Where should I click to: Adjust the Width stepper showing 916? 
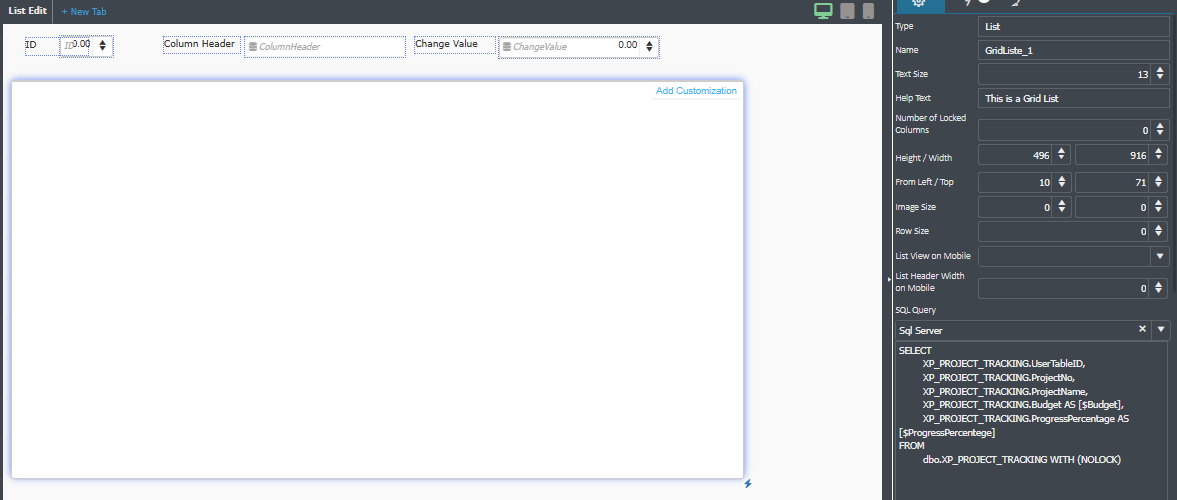[1160, 155]
